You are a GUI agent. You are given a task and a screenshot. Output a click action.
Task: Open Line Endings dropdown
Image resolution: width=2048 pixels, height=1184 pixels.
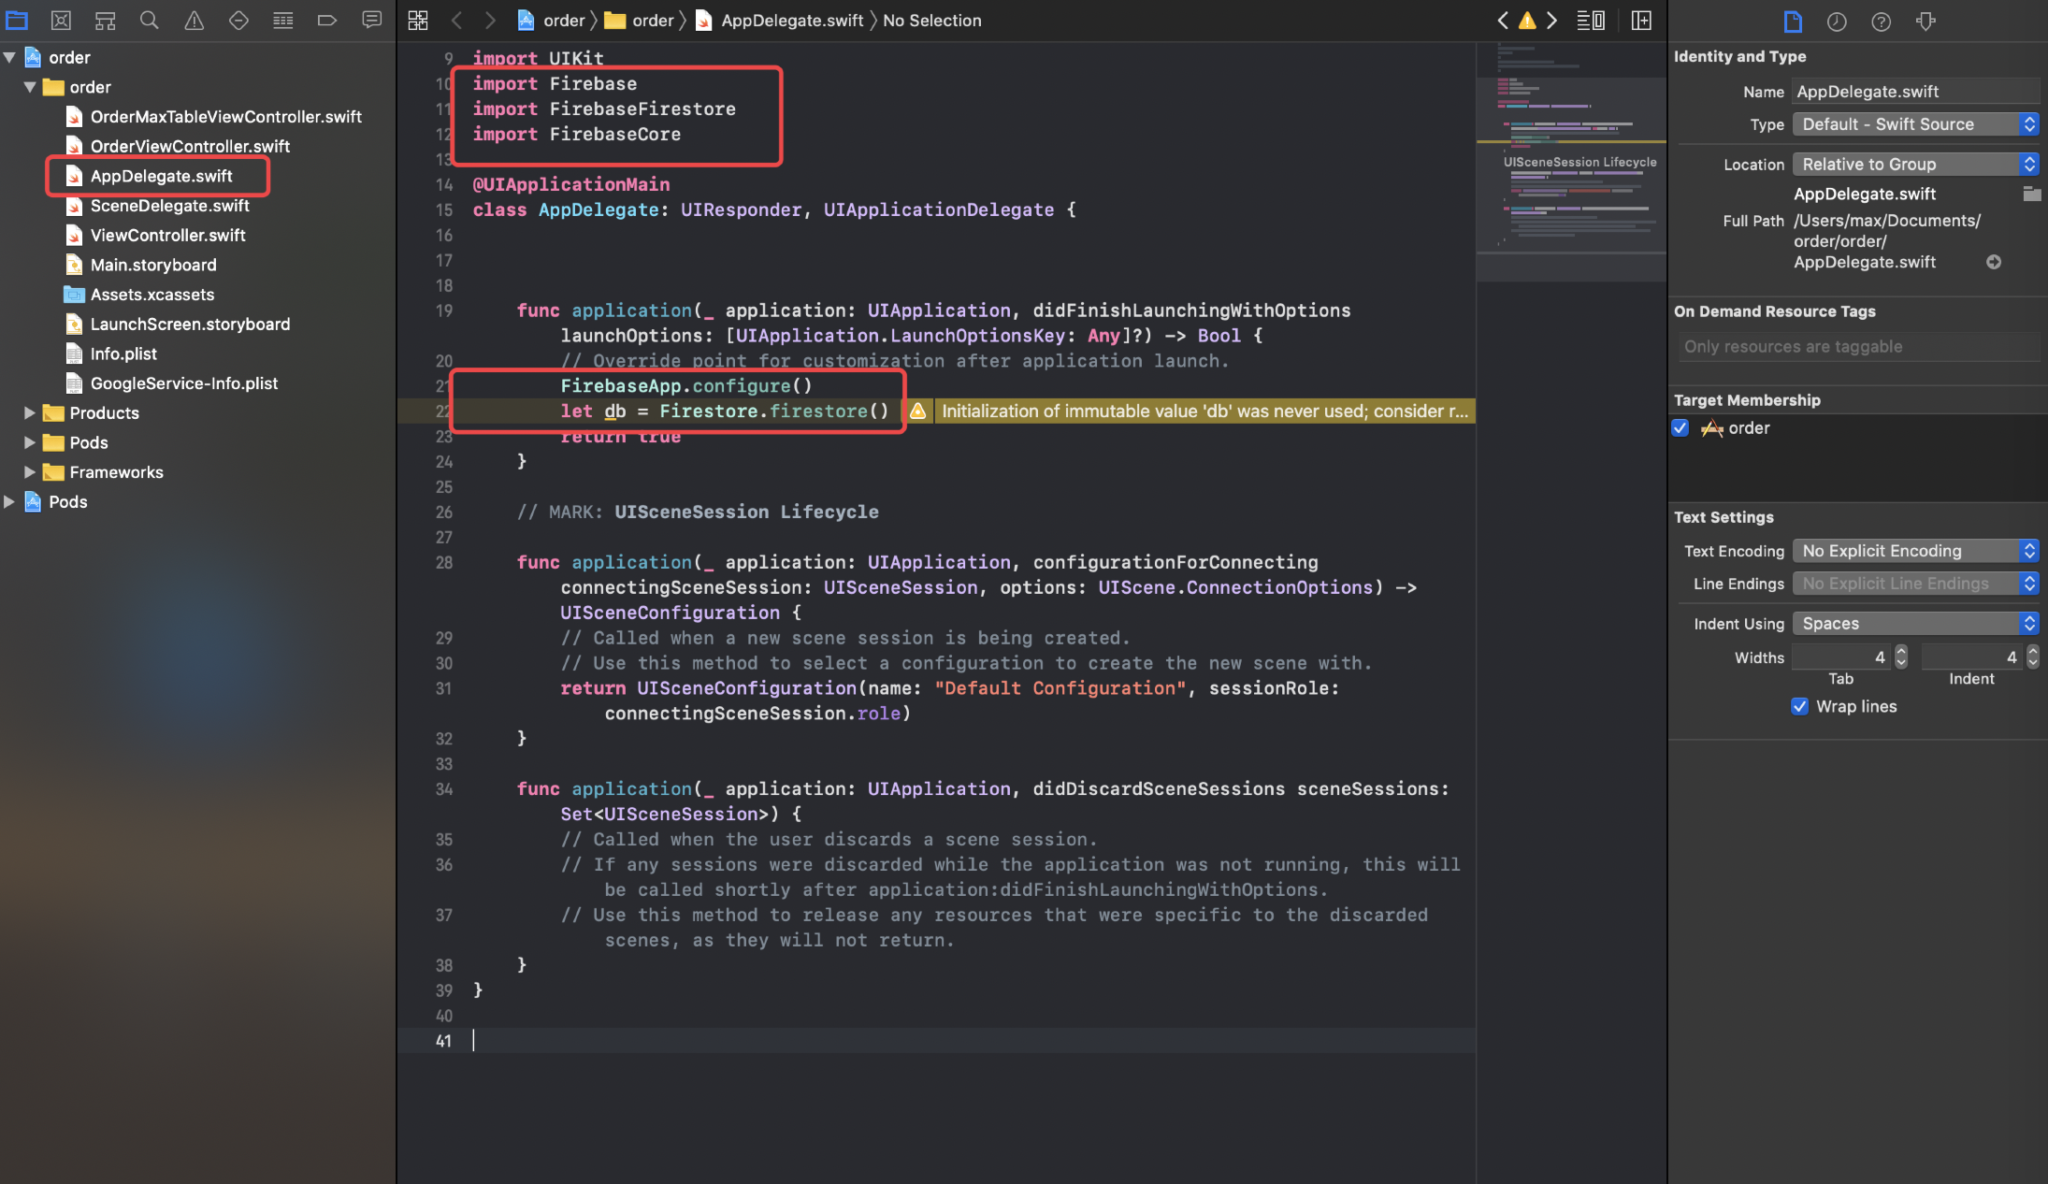(x=1915, y=584)
